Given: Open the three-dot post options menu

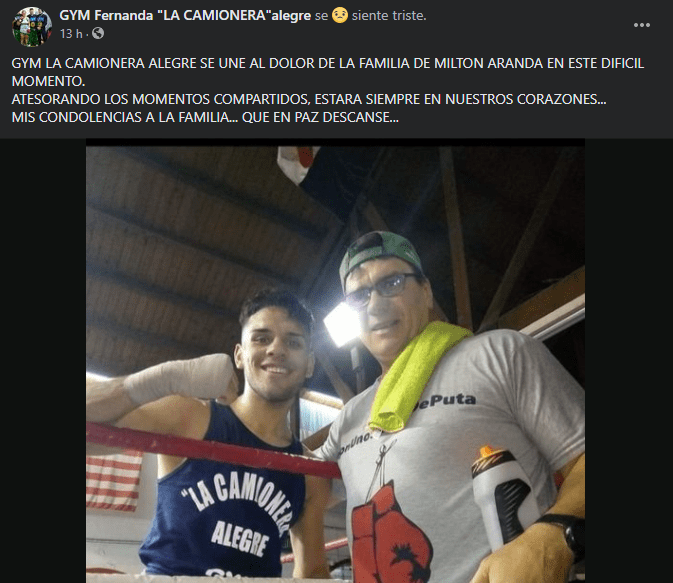Looking at the screenshot, I should (x=642, y=25).
